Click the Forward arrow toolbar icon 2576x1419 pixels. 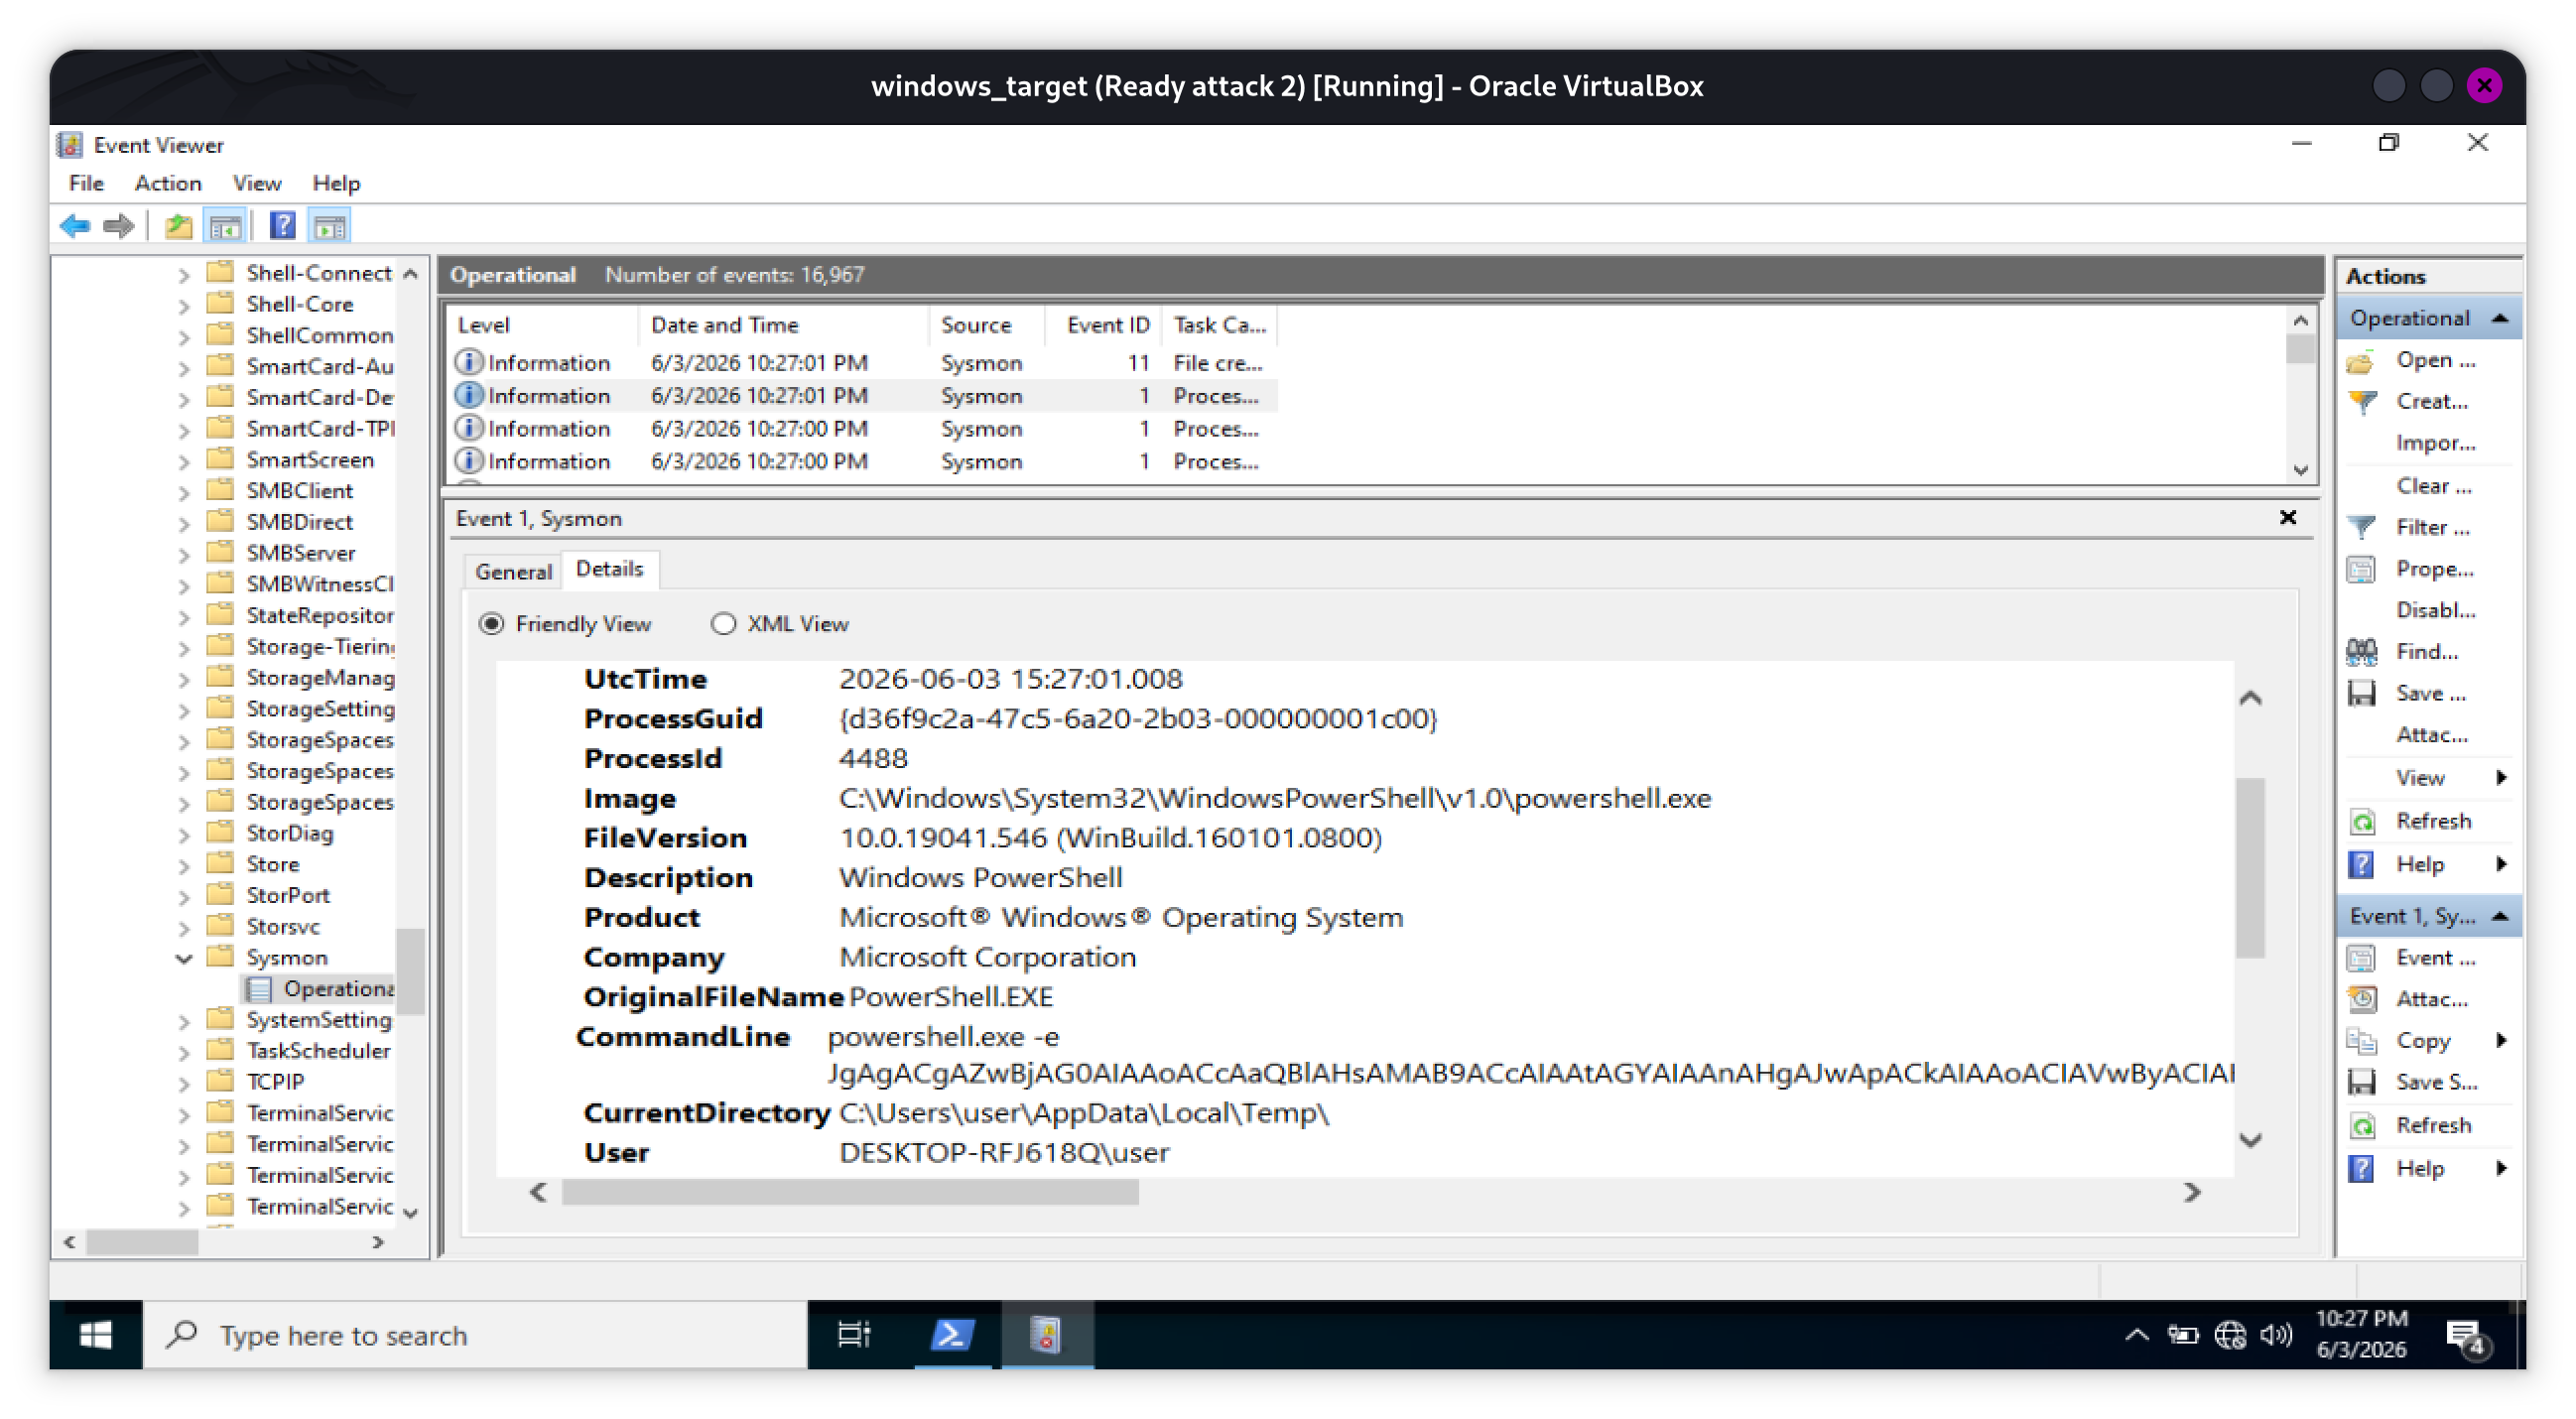pyautogui.click(x=119, y=226)
